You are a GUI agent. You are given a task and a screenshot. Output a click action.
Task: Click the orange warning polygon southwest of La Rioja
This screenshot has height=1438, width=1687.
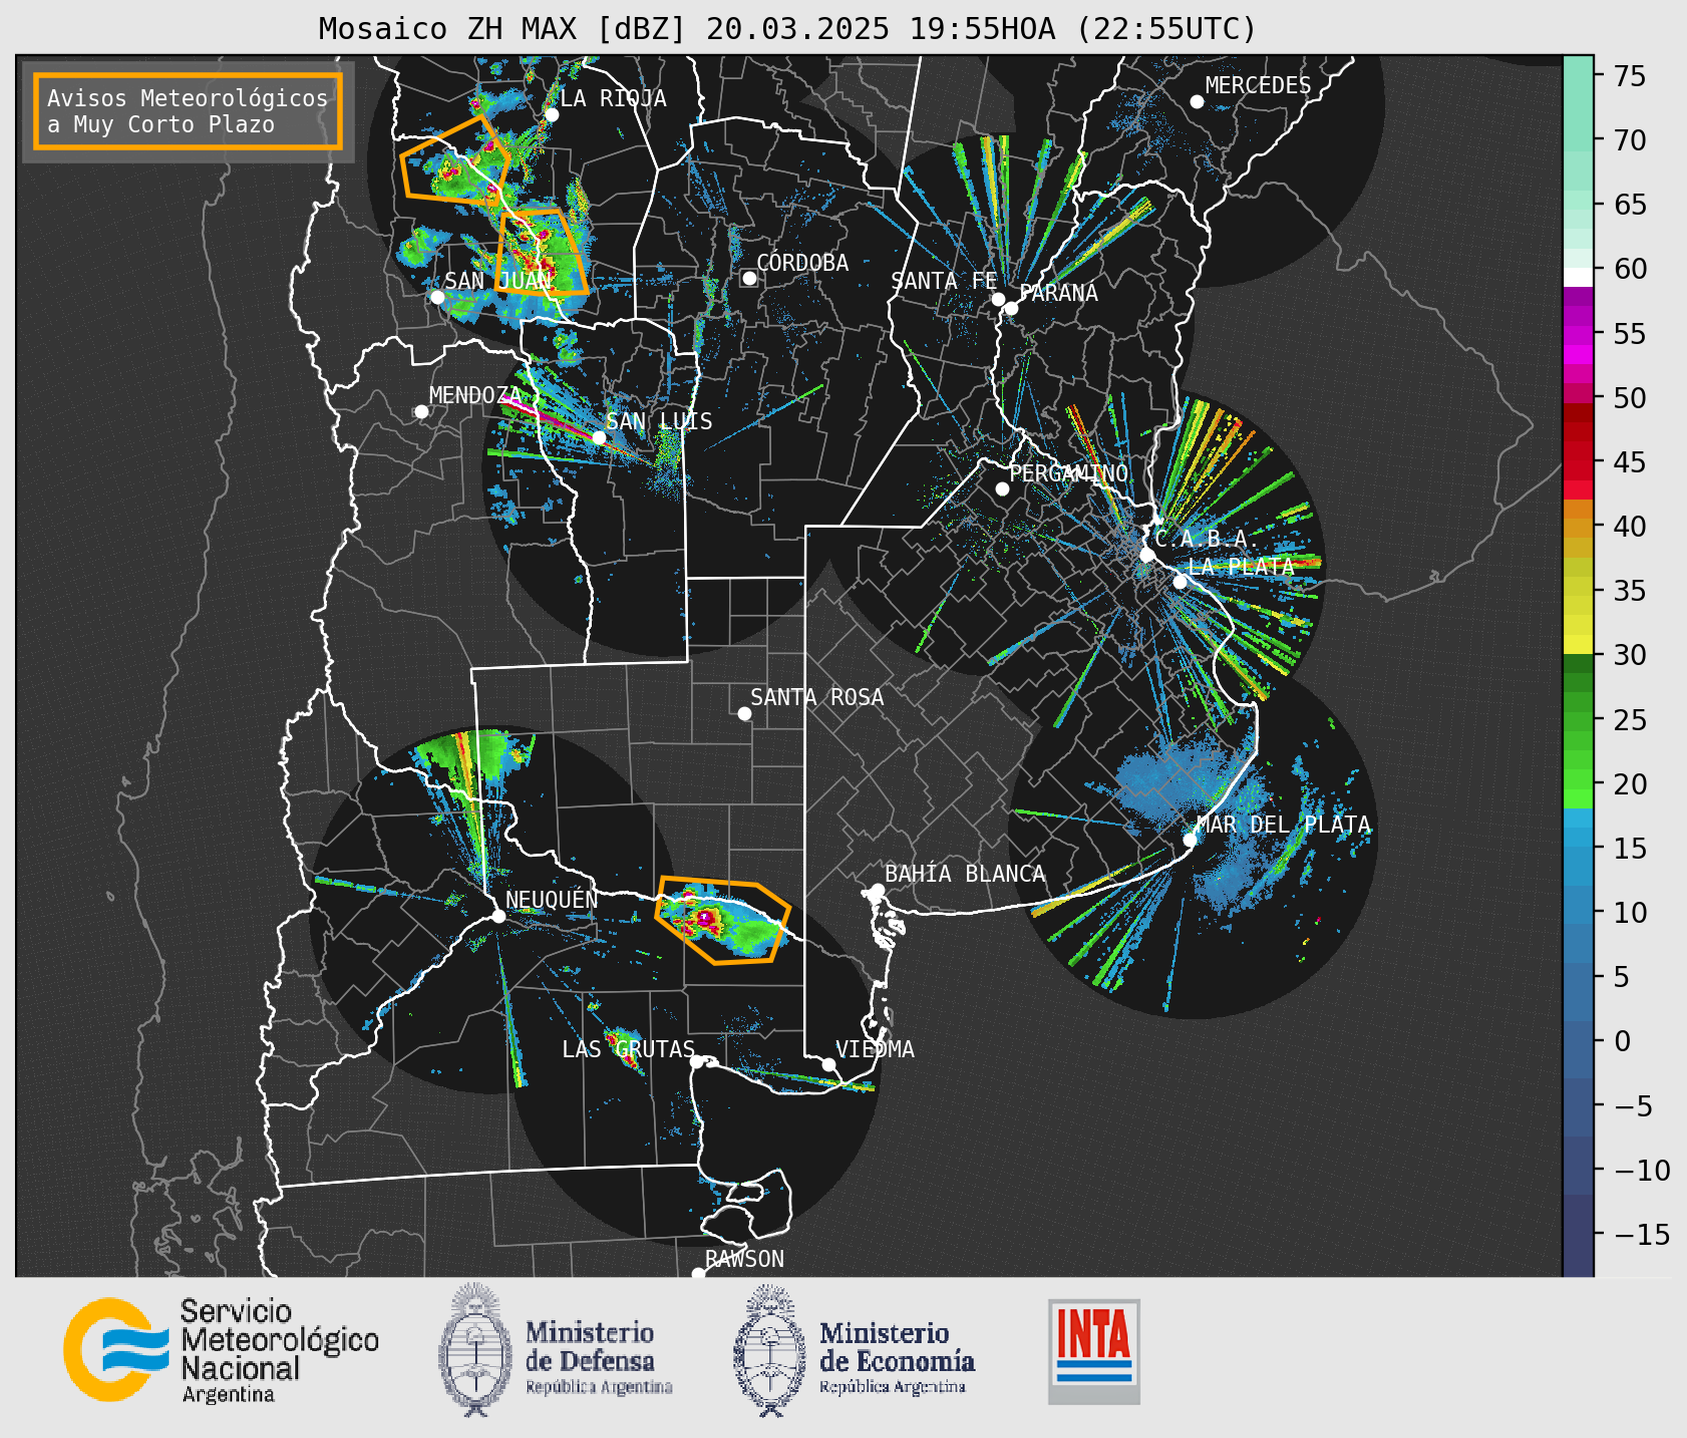(455, 160)
